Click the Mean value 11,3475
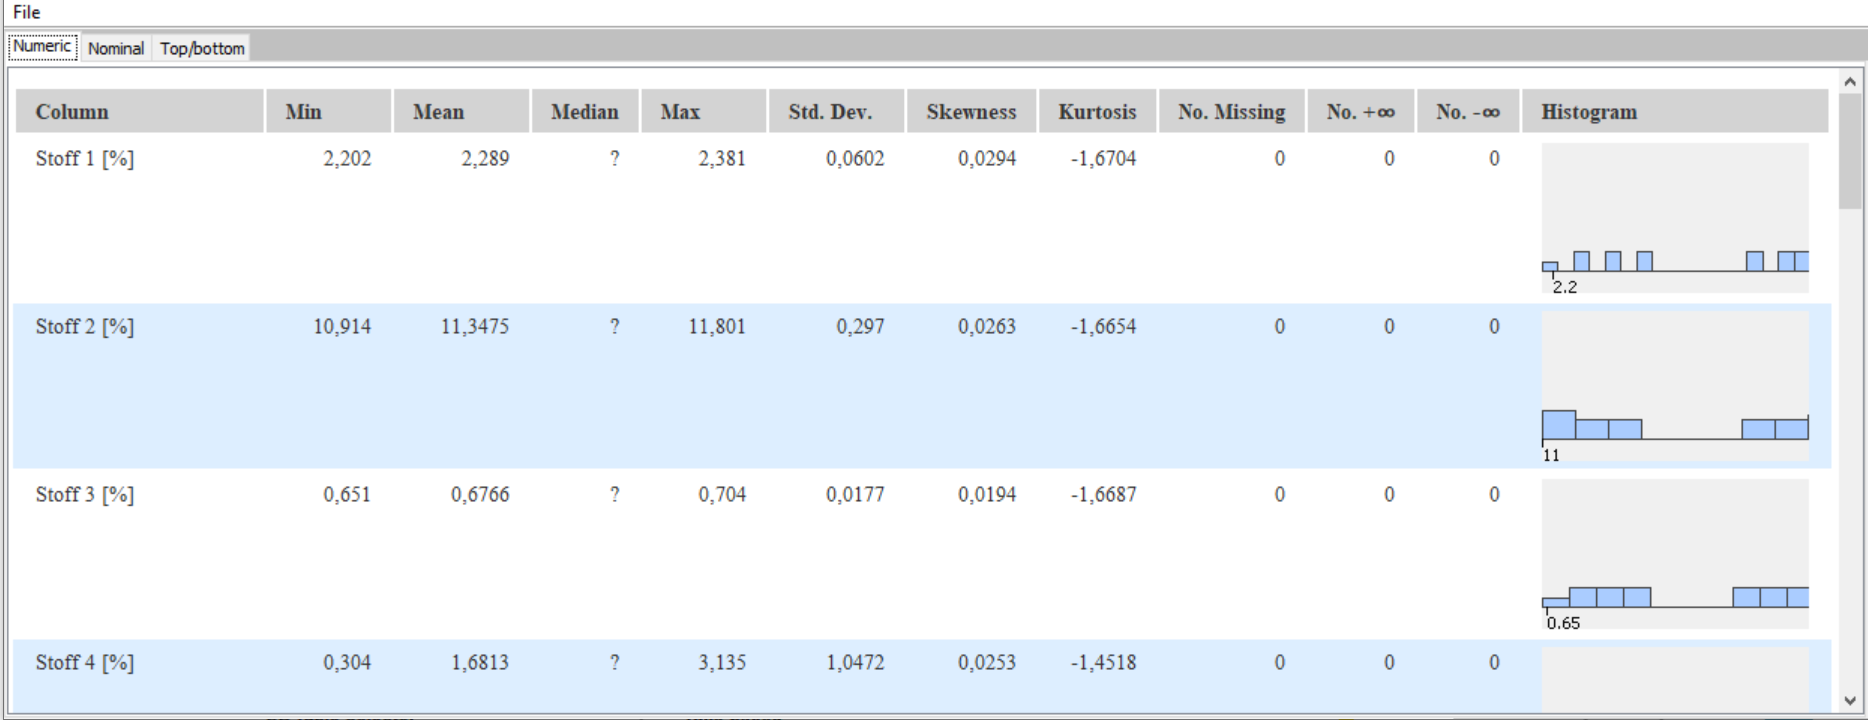This screenshot has width=1868, height=720. click(475, 326)
